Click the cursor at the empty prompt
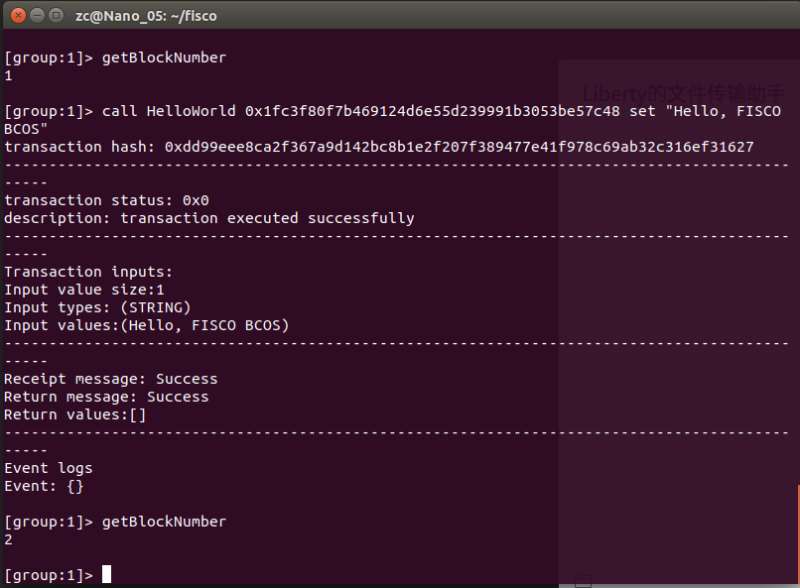 (106, 575)
